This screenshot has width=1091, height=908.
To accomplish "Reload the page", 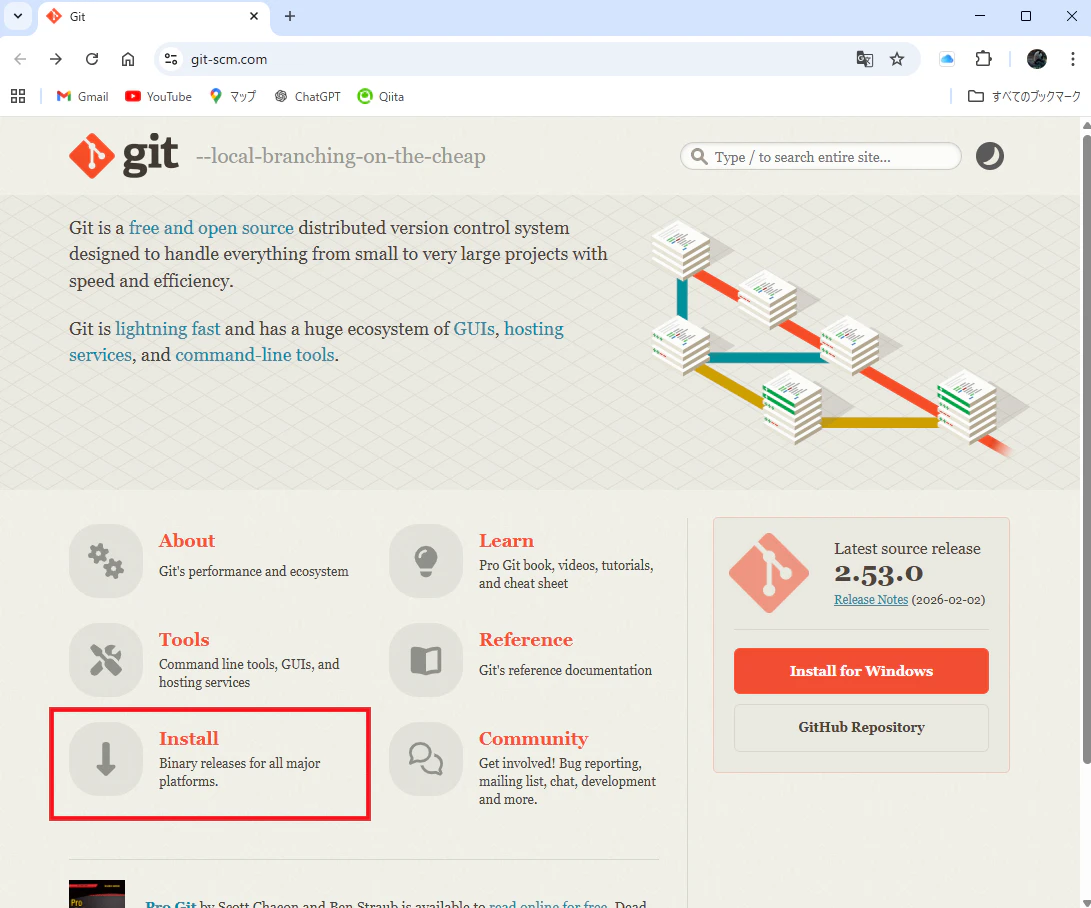I will 92,59.
